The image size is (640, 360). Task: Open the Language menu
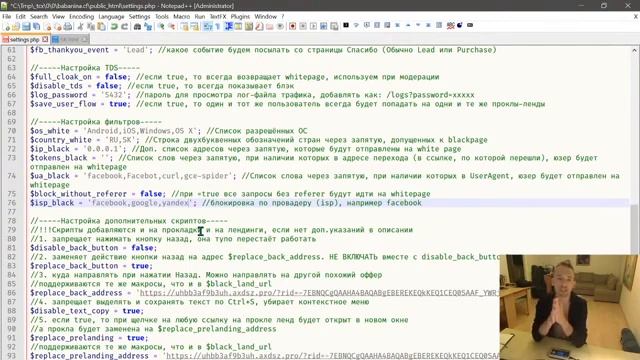click(x=111, y=16)
